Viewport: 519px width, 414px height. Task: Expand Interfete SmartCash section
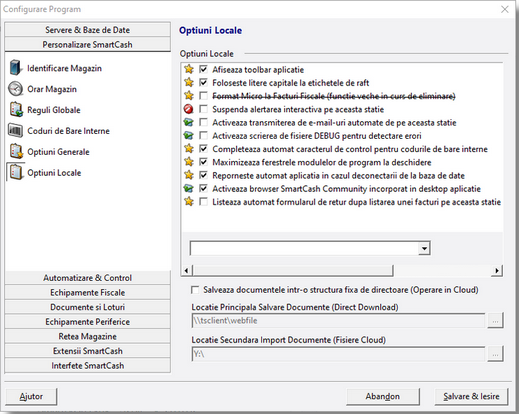coord(87,366)
